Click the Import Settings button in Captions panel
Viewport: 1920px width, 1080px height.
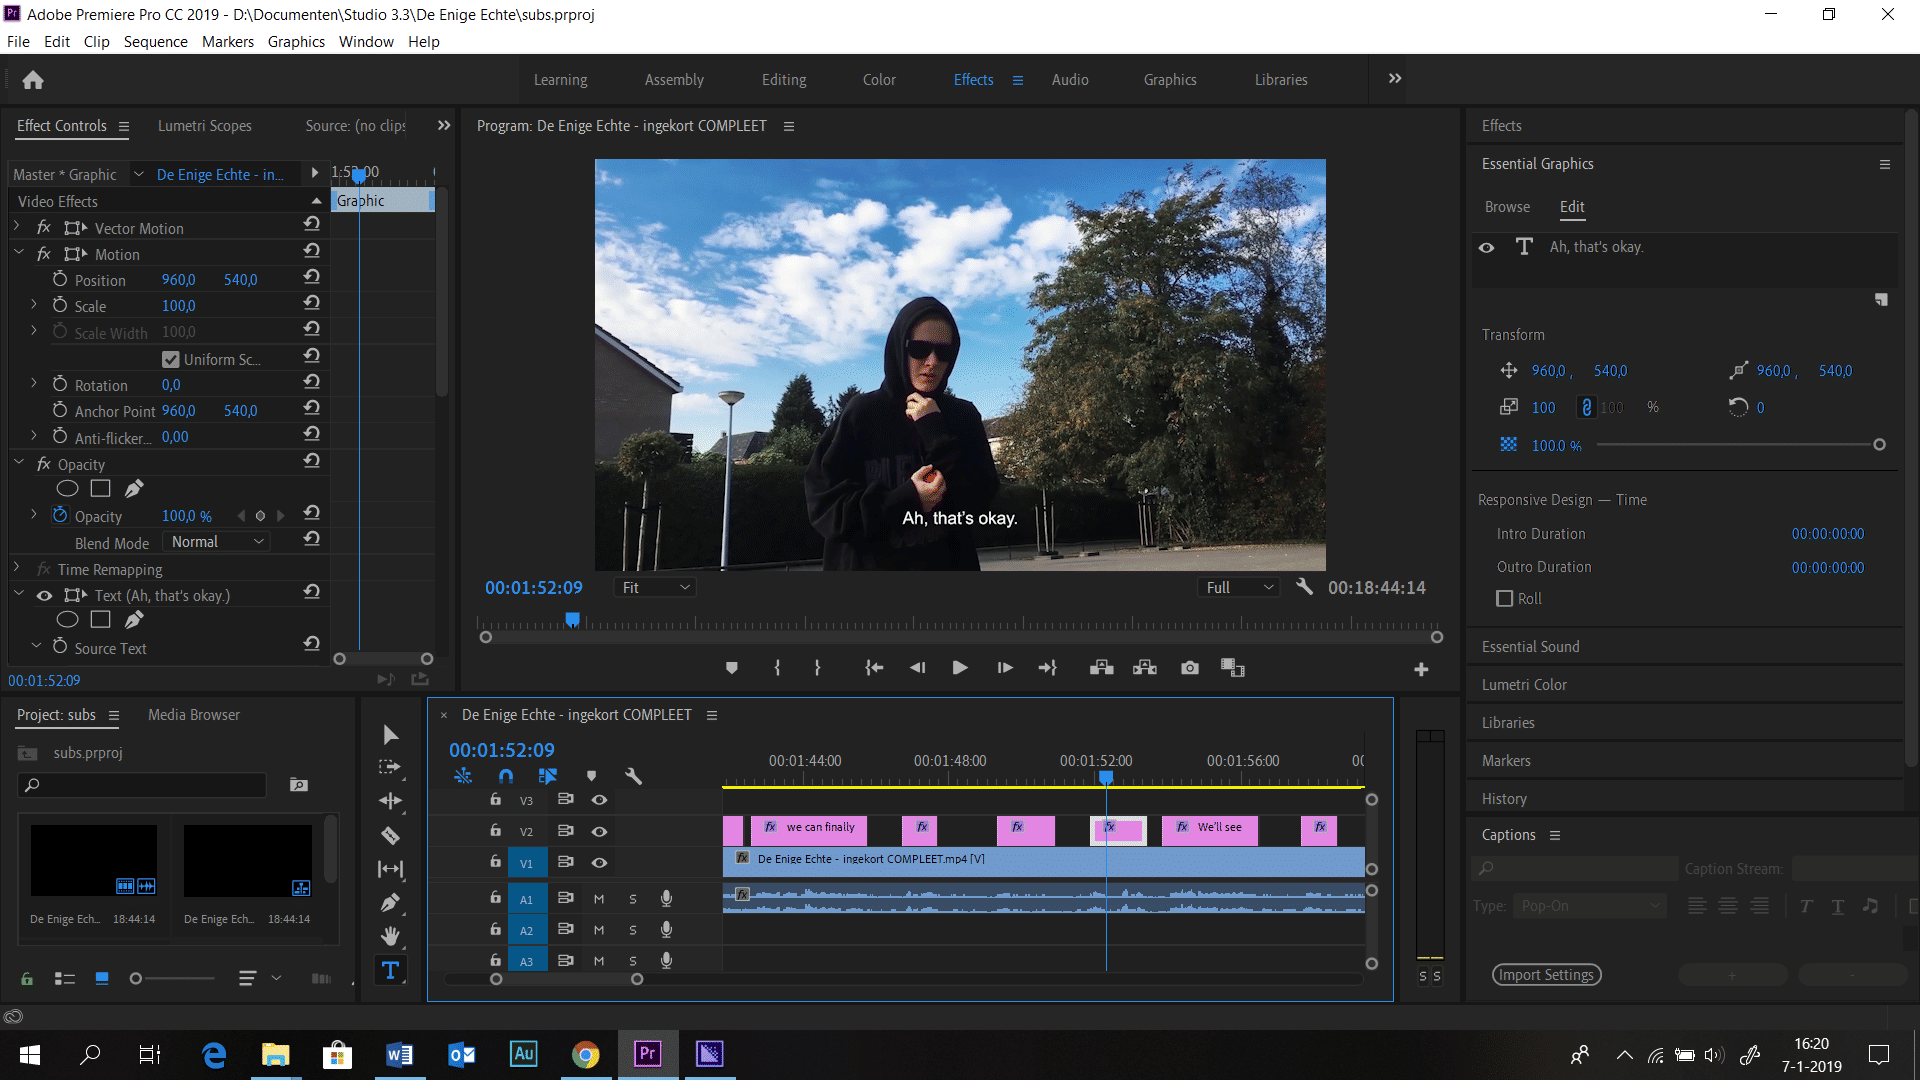point(1547,975)
